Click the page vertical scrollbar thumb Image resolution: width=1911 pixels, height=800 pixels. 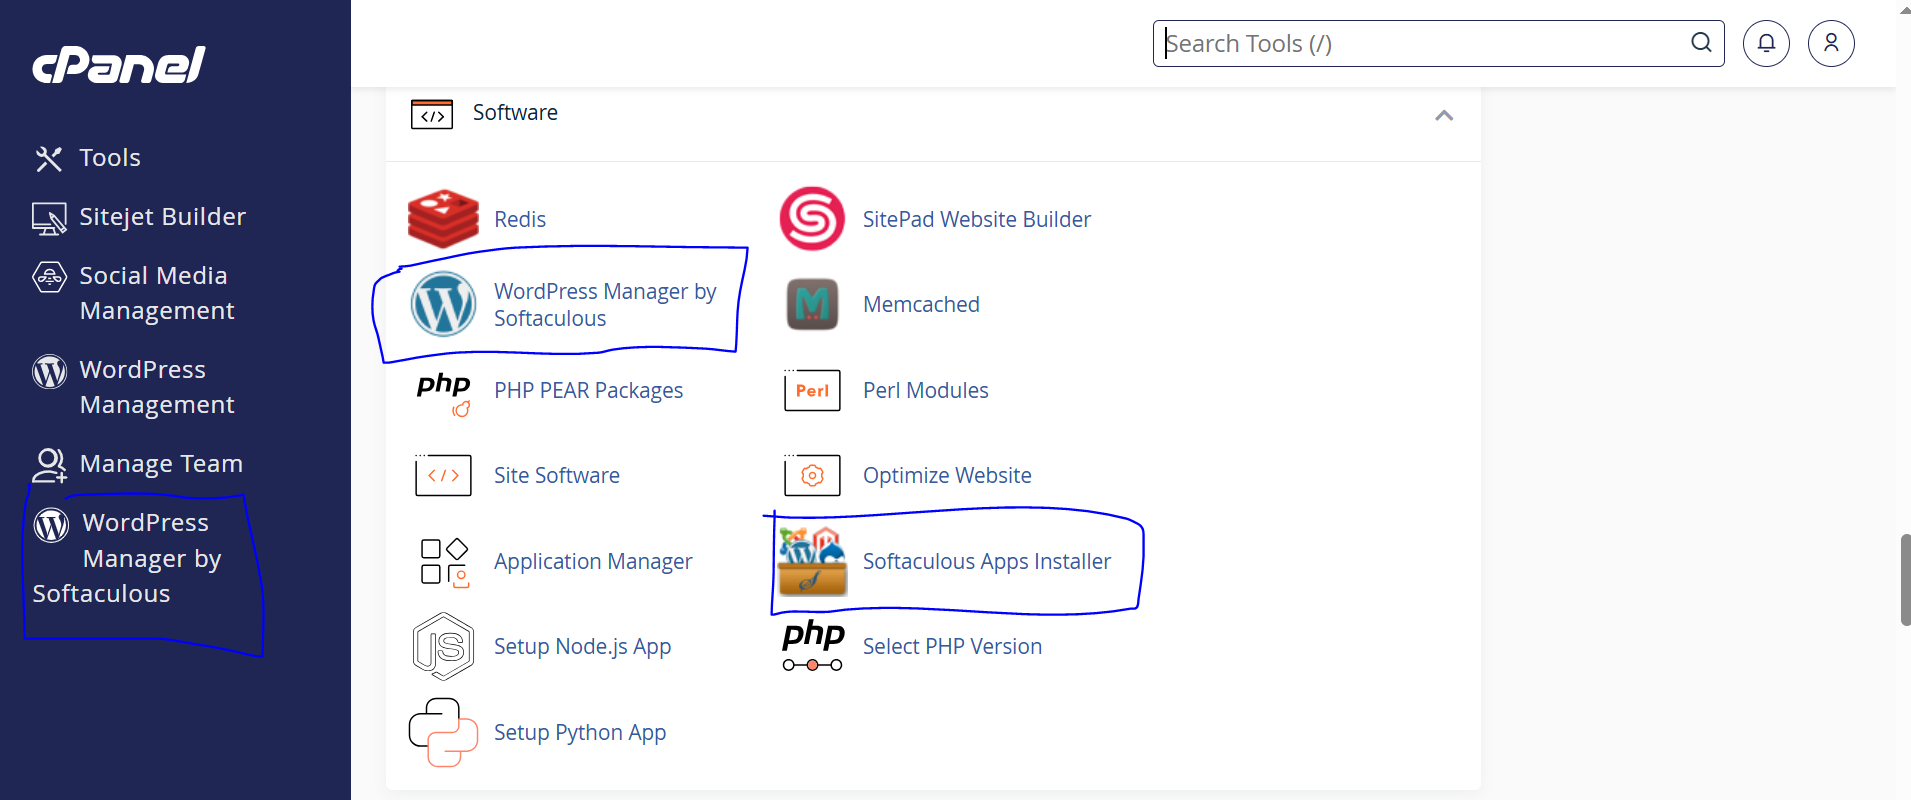[x=1905, y=580]
